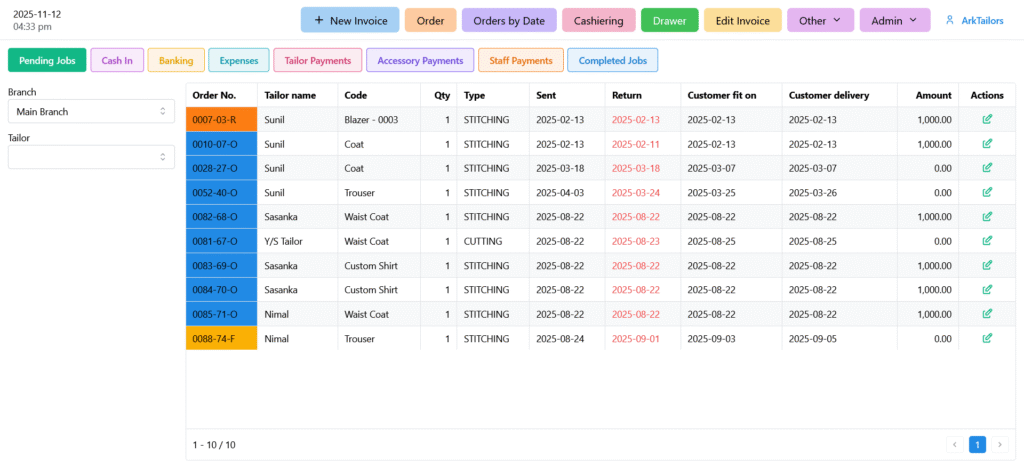Open the Drawer button
The height and width of the screenshot is (468, 1024).
669,20
